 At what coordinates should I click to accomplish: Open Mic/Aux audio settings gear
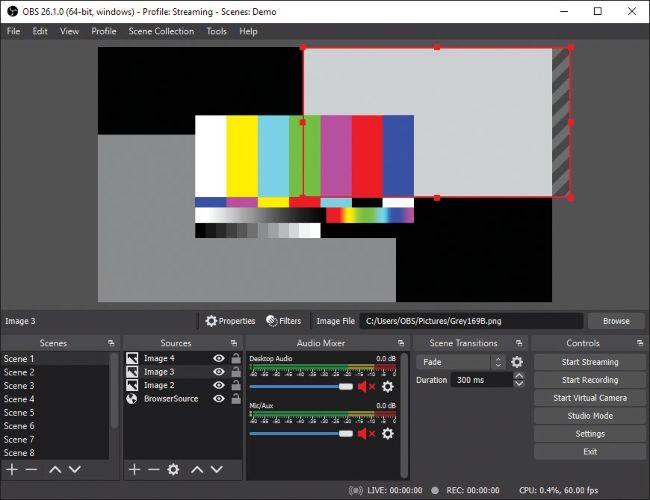point(388,433)
